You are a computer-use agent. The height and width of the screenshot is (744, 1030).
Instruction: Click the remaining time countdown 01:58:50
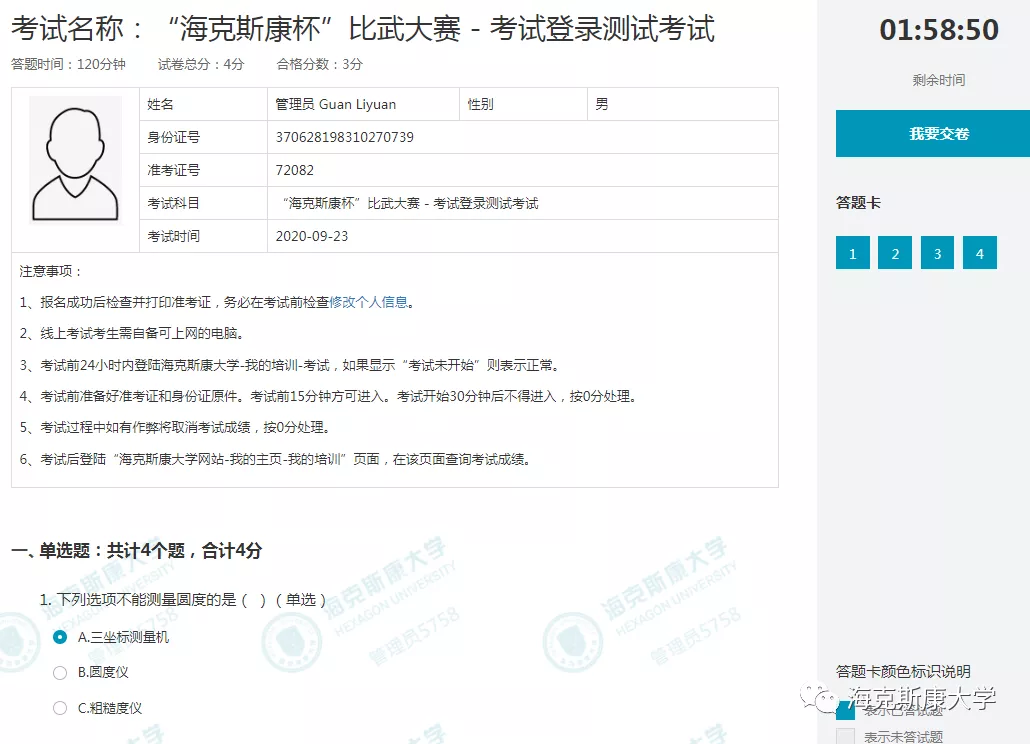coord(938,30)
